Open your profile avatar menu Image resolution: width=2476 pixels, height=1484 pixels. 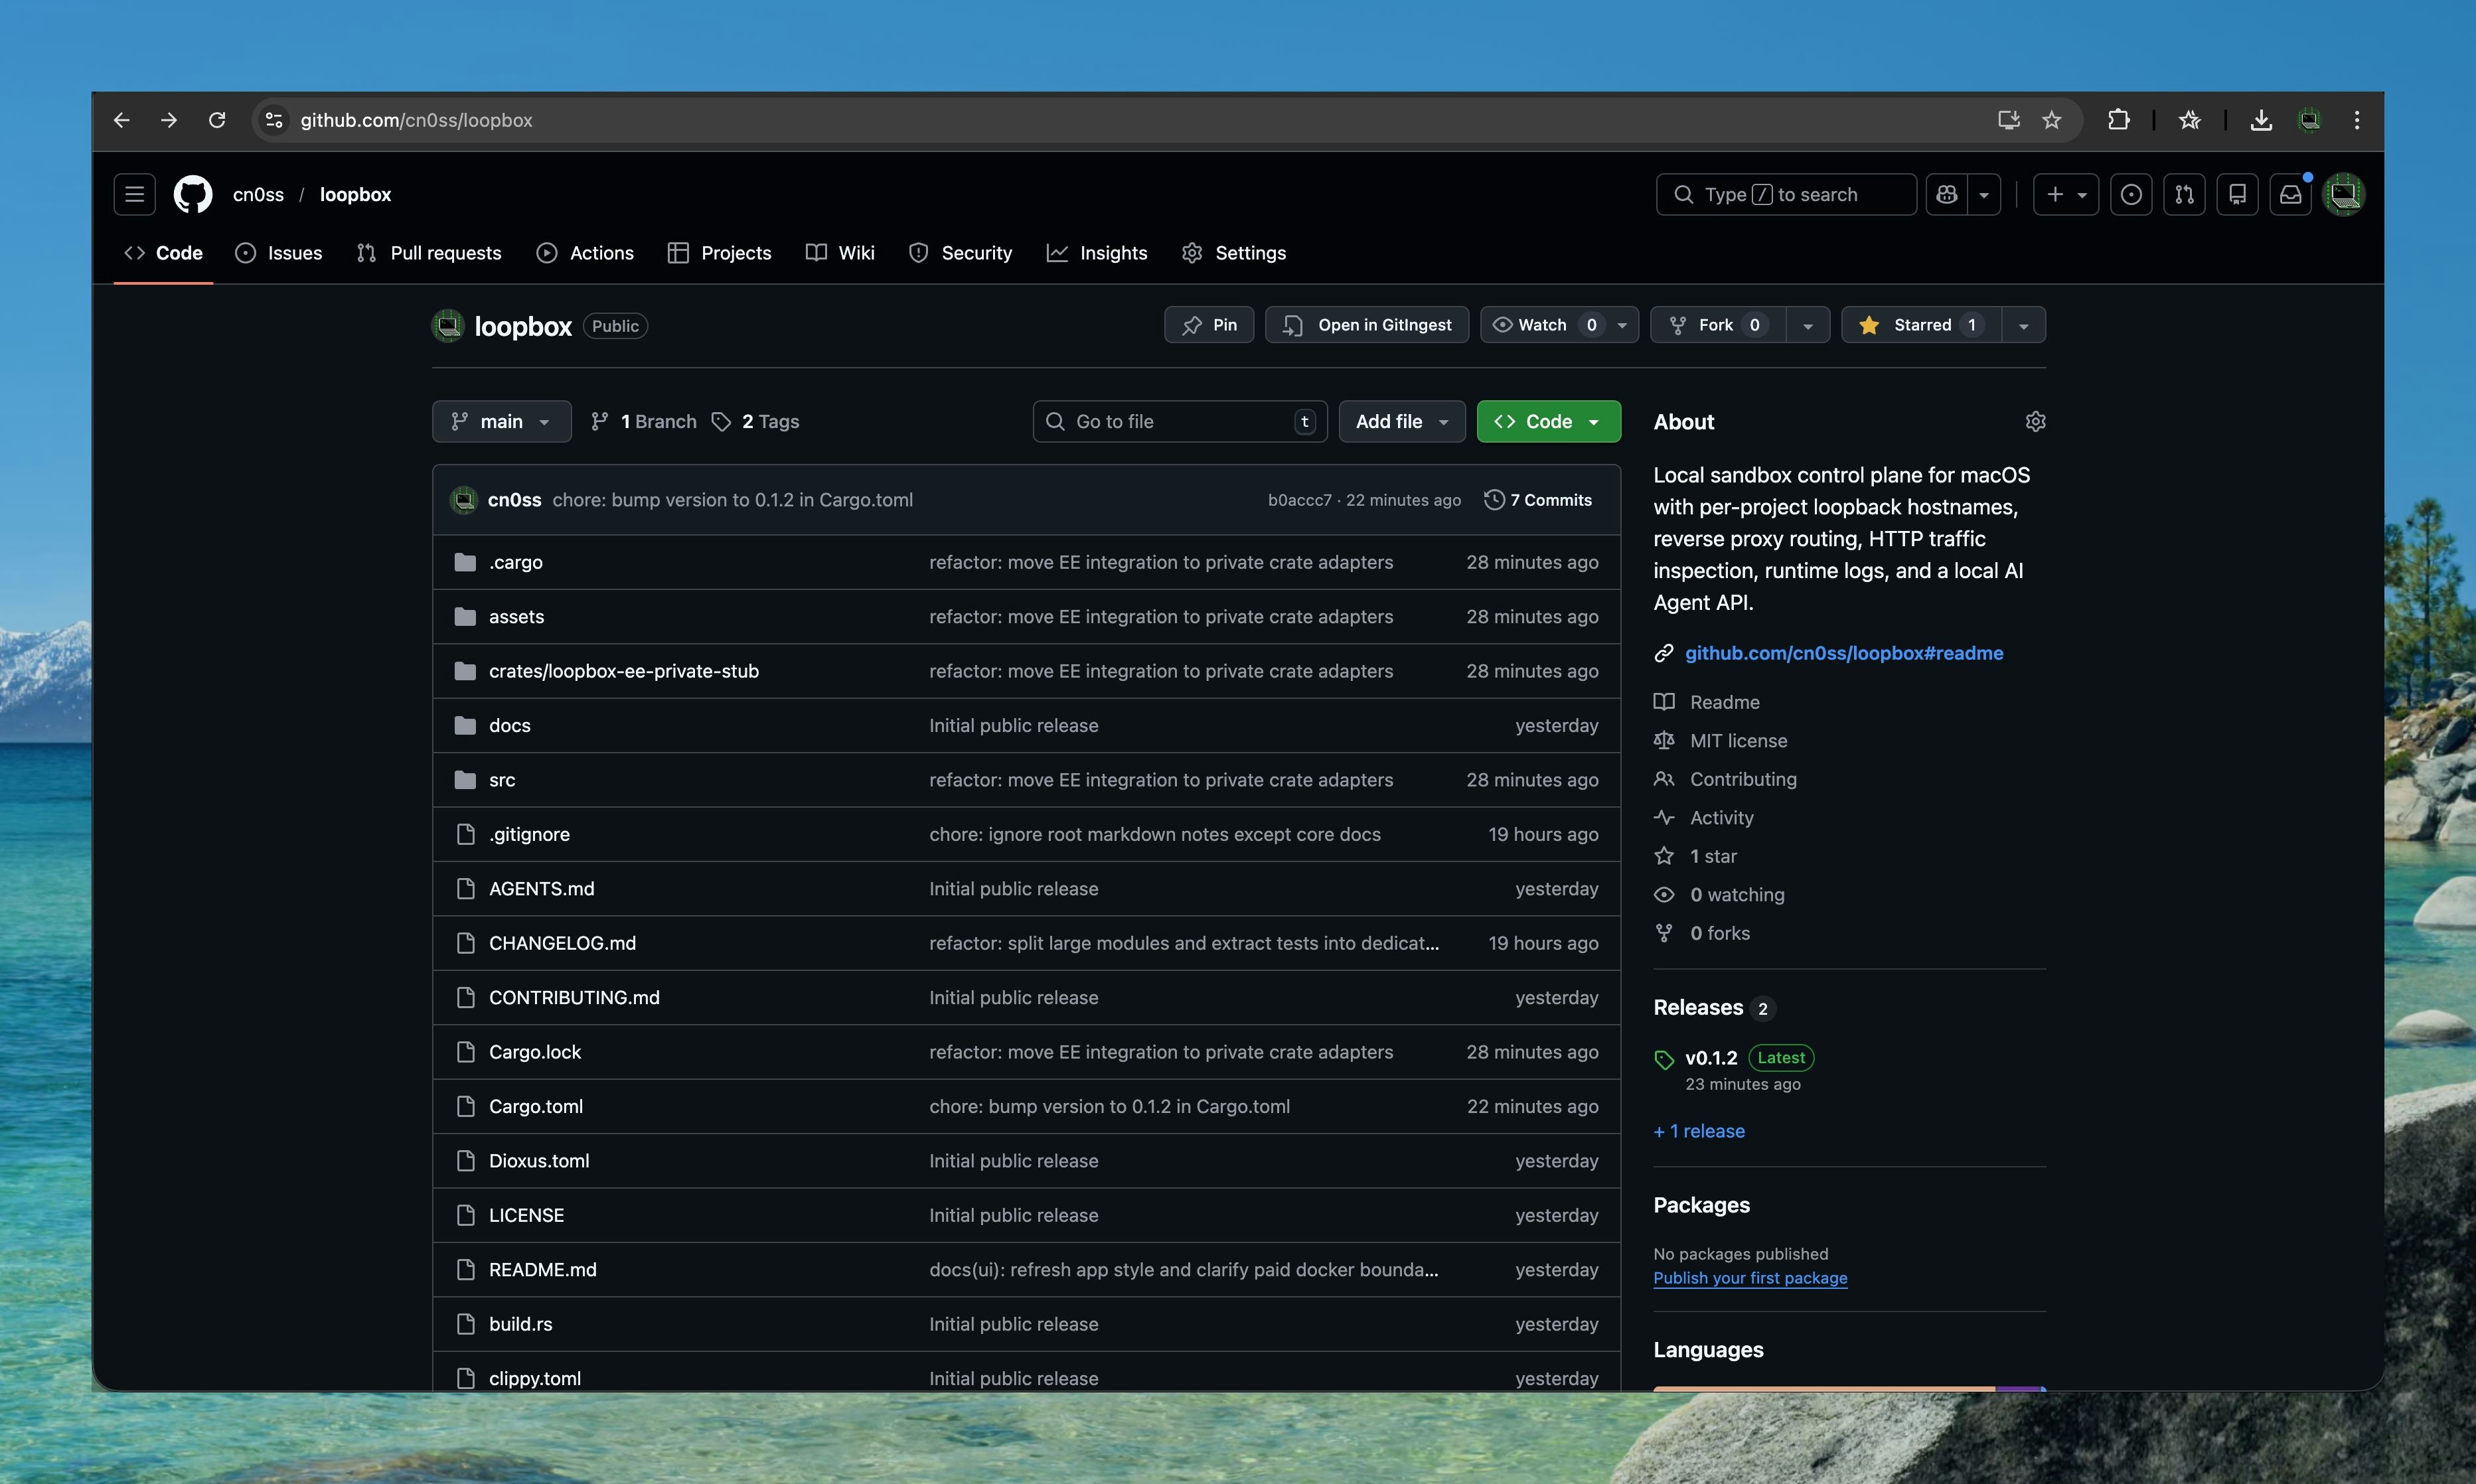pyautogui.click(x=2345, y=194)
